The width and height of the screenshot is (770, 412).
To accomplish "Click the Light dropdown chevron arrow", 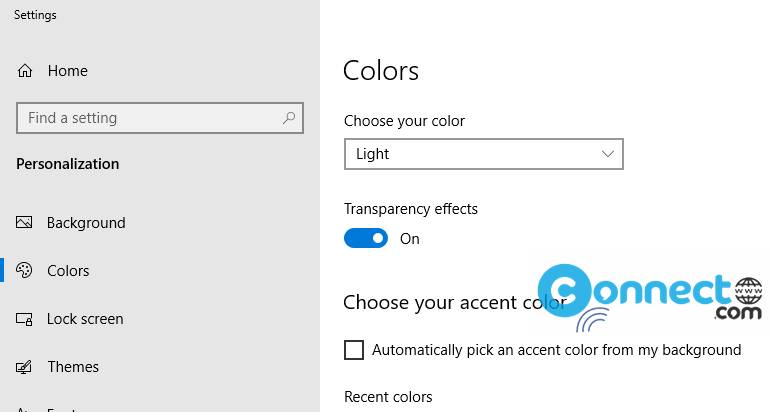I will pyautogui.click(x=607, y=154).
